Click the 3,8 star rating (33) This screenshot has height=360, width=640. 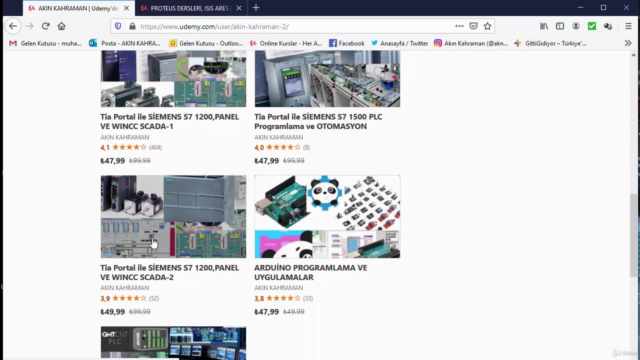click(x=284, y=298)
